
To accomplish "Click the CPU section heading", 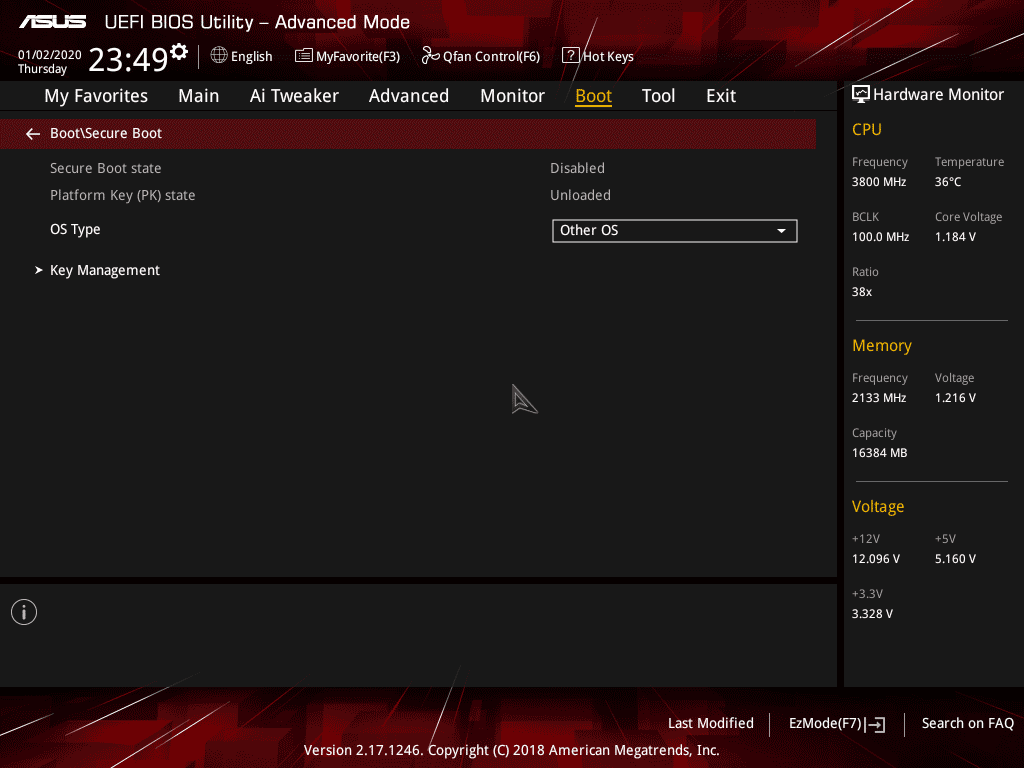I will (x=867, y=129).
